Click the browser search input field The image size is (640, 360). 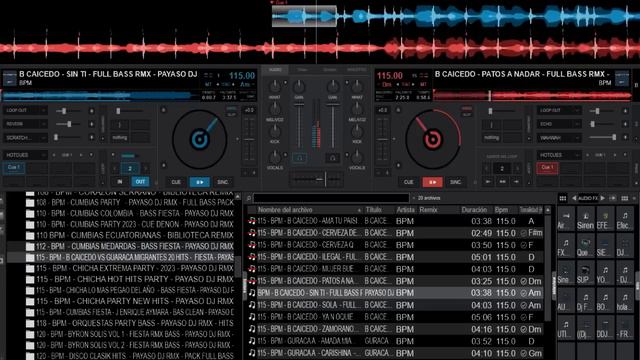pos(331,198)
